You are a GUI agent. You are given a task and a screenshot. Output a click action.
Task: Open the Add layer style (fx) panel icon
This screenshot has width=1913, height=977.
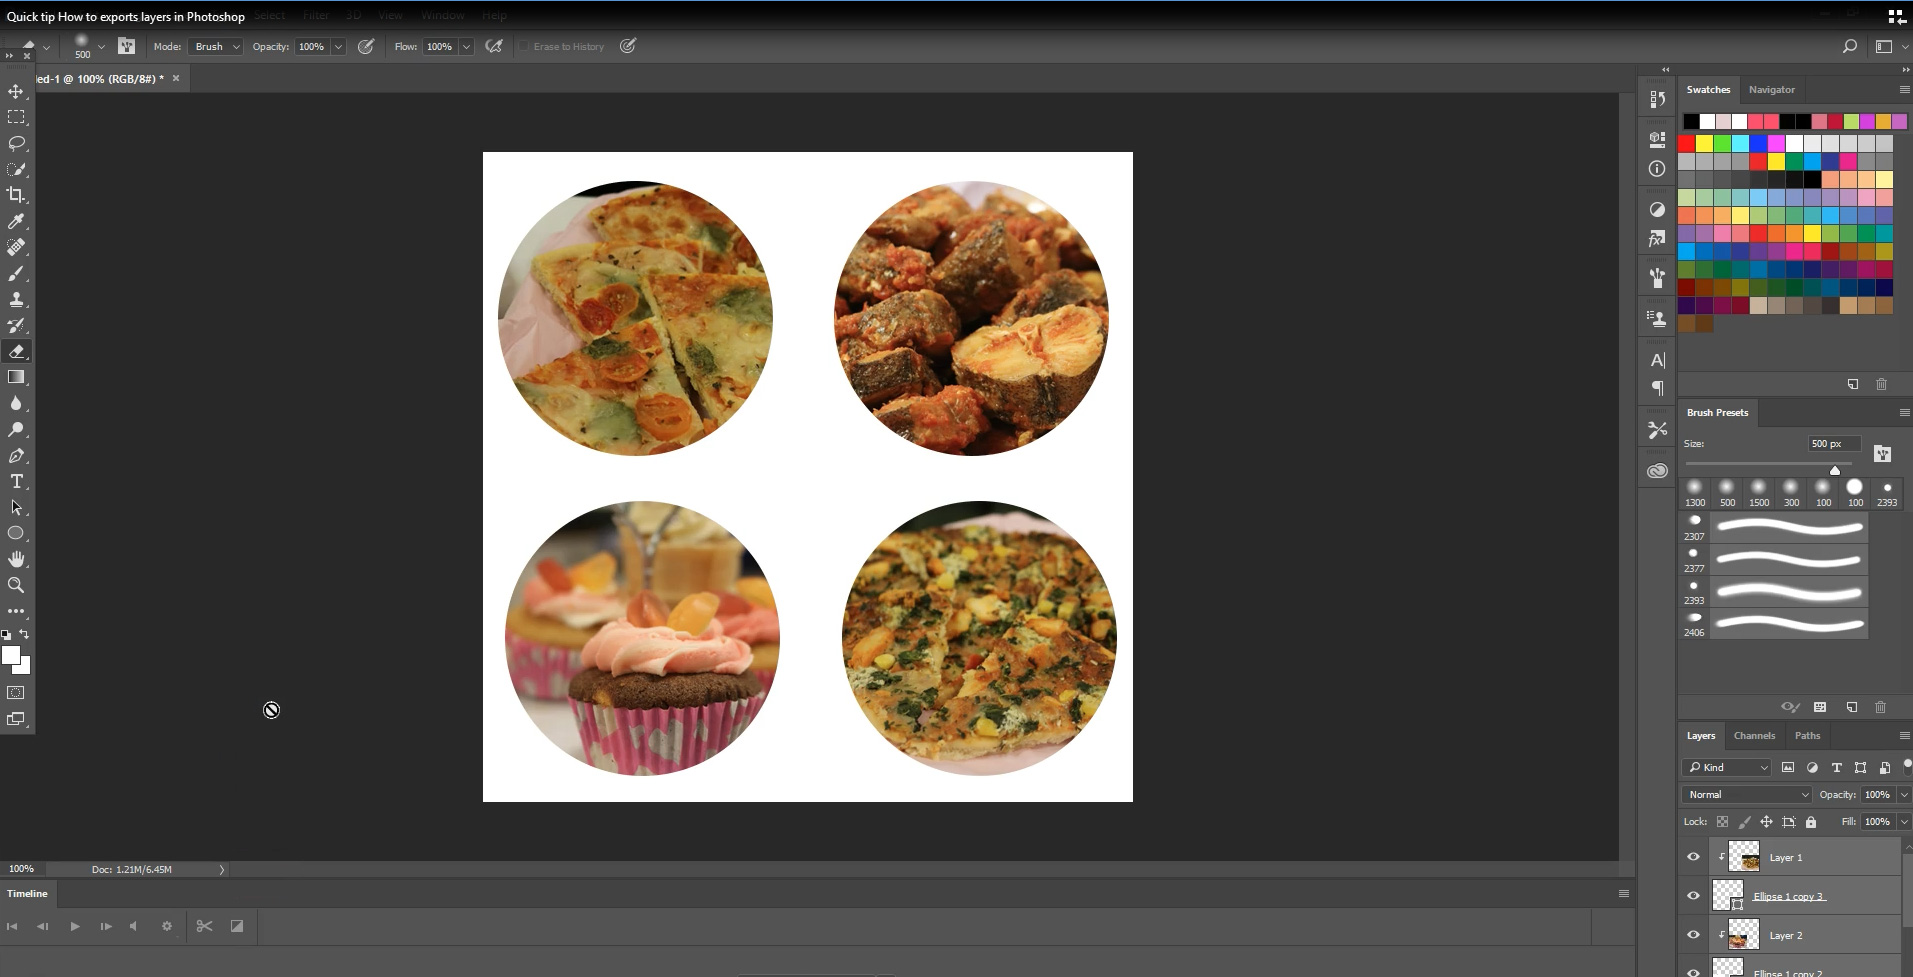tap(1657, 238)
